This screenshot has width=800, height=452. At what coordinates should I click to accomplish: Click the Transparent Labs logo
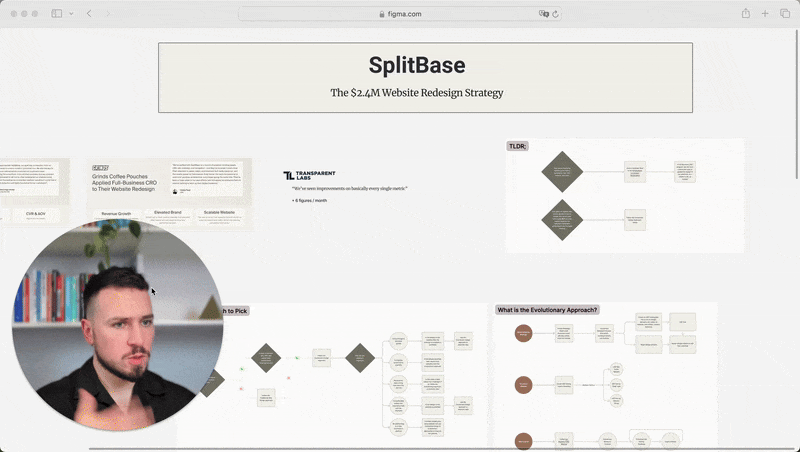(309, 175)
